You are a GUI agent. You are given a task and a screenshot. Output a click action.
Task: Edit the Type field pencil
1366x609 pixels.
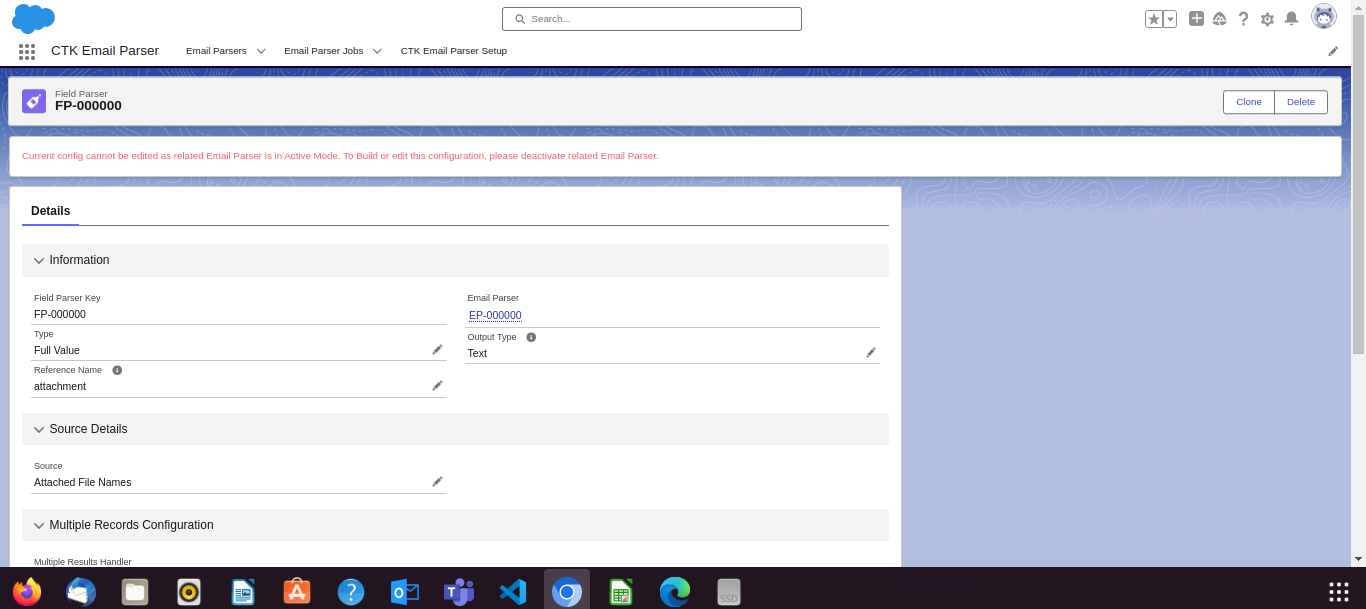[x=437, y=349]
